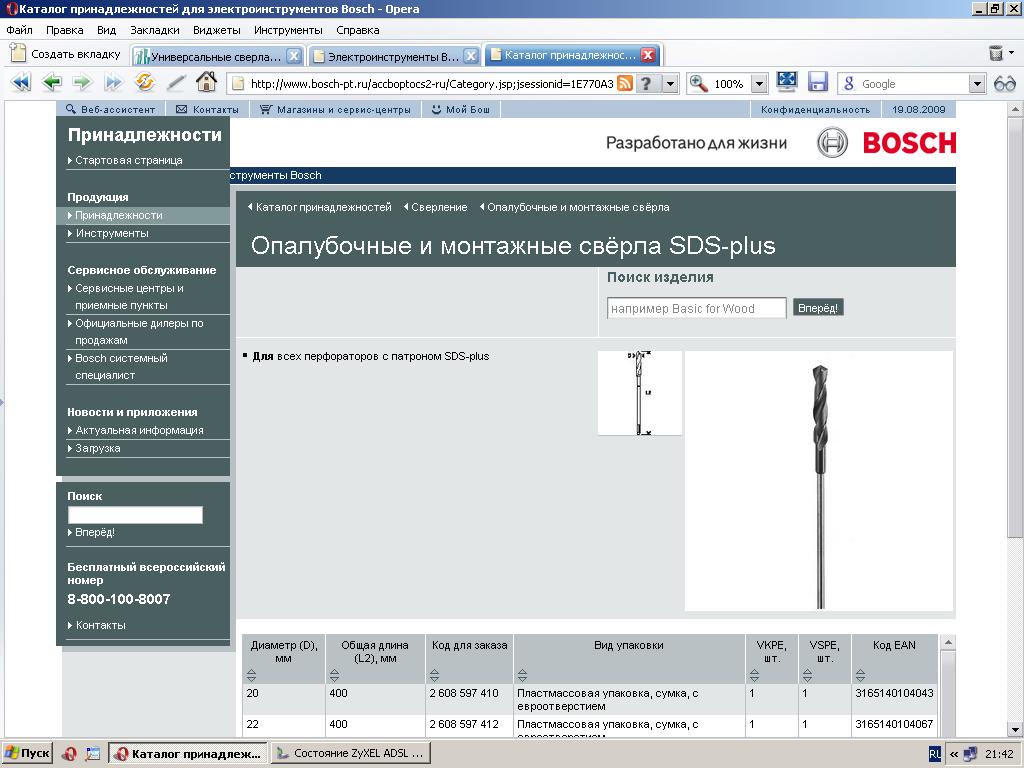Click Стартовая страница in sidebar

tap(129, 160)
